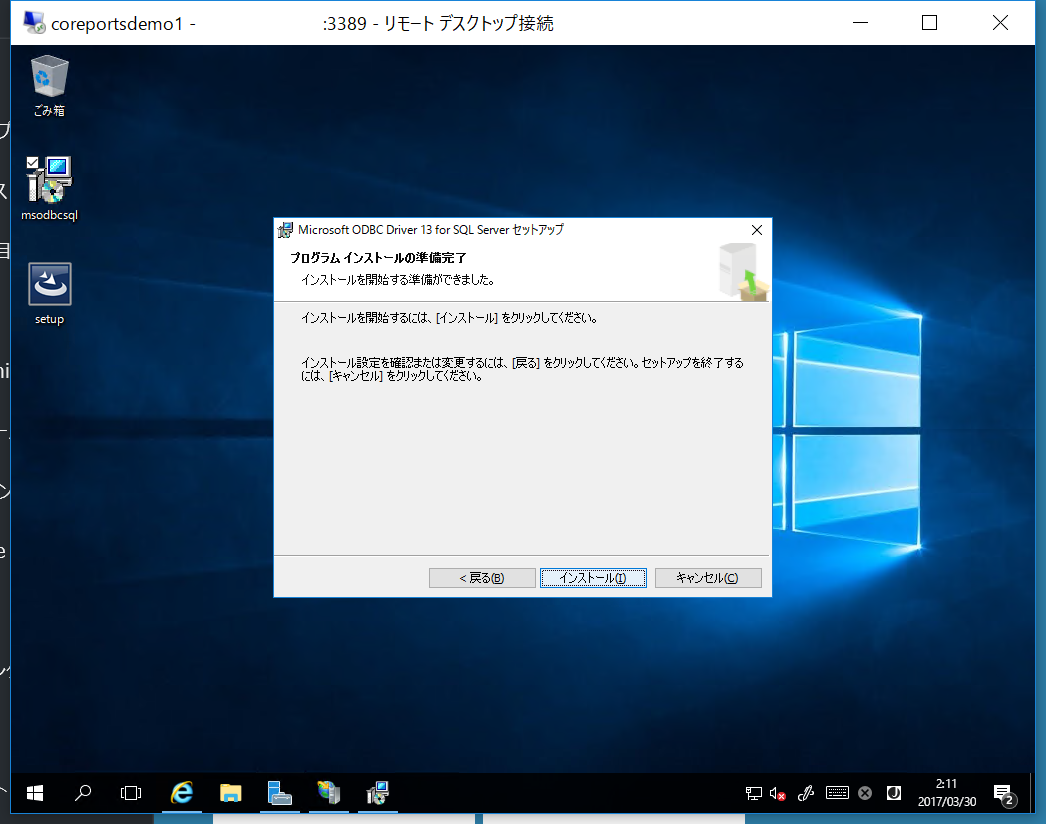Screen dimensions: 1046x824
Task: Select the ごみ箱 recycle bin desktop icon
Action: click(x=49, y=86)
